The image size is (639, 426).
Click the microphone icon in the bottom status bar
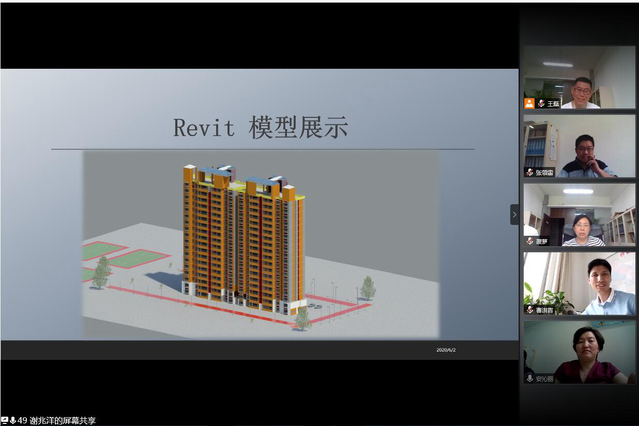coord(12,420)
